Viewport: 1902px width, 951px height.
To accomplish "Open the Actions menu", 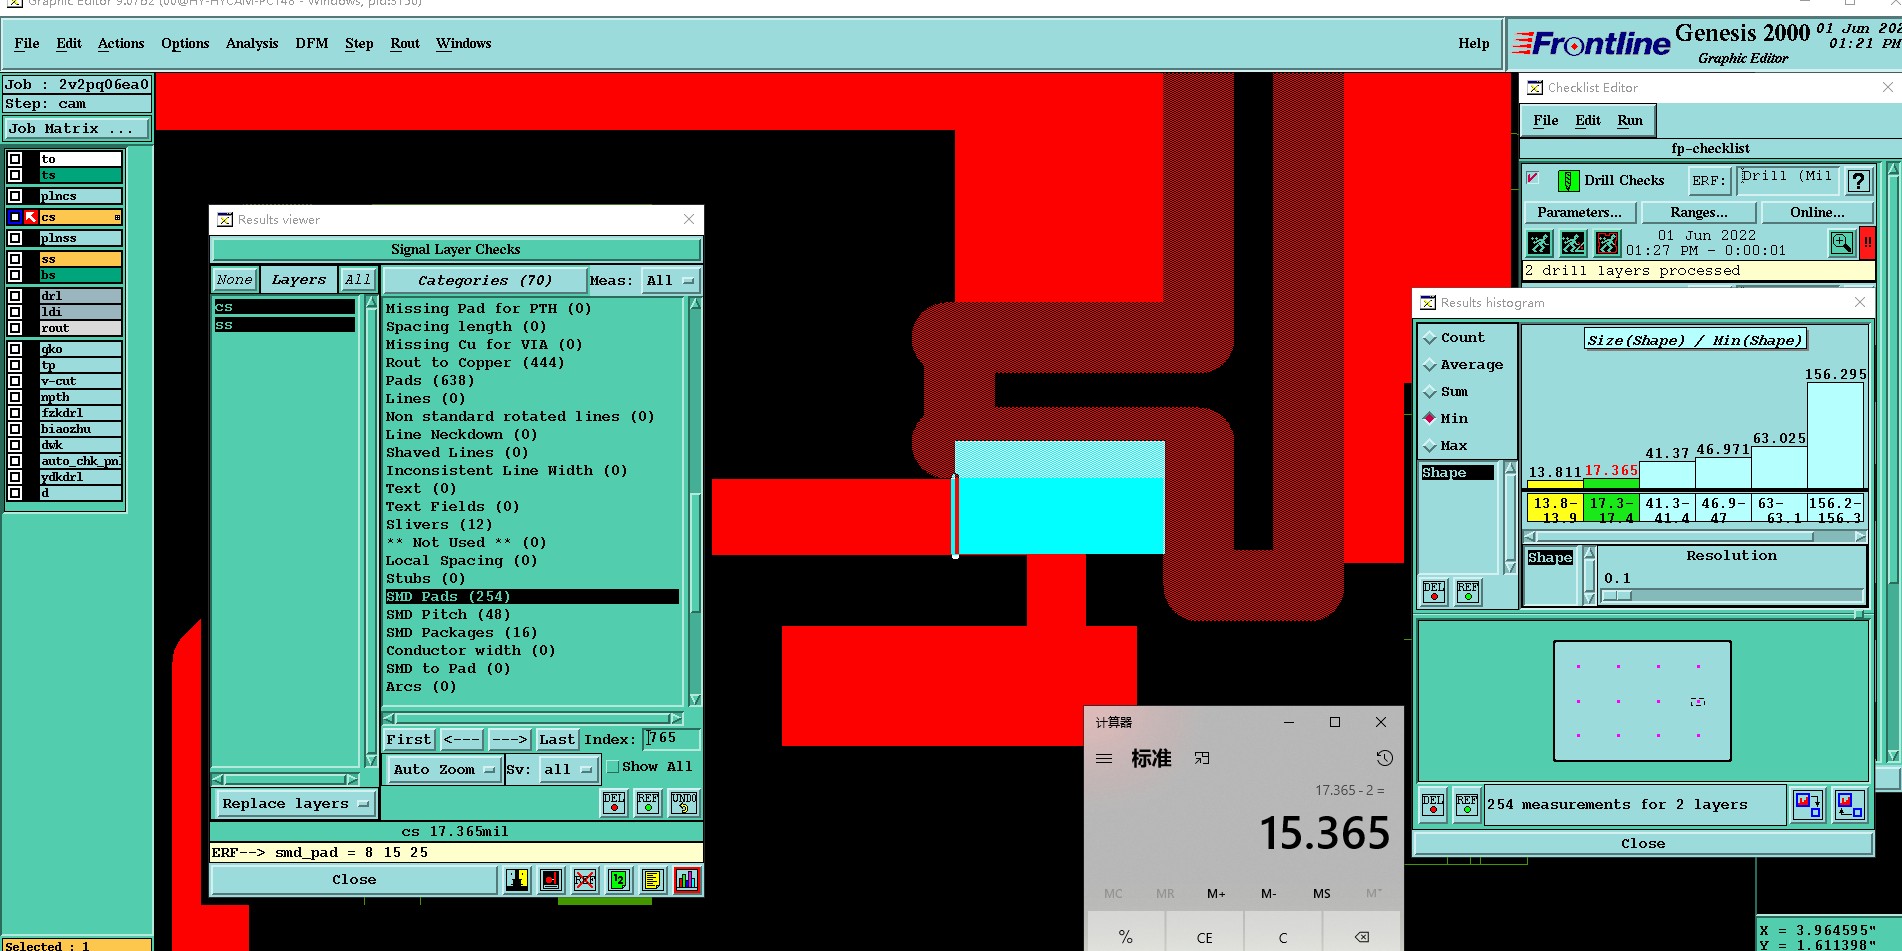I will (121, 43).
